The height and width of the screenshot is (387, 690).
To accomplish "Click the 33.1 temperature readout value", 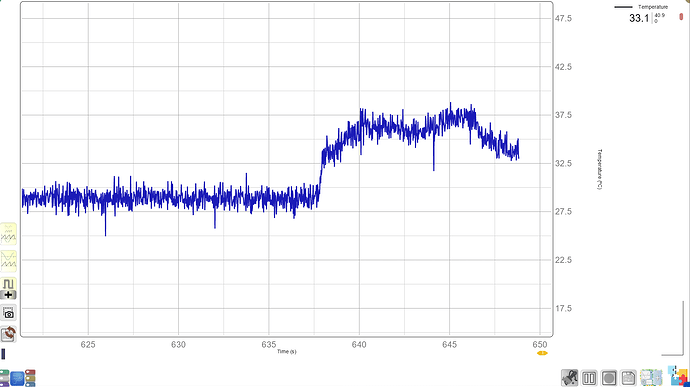I will pyautogui.click(x=639, y=18).
